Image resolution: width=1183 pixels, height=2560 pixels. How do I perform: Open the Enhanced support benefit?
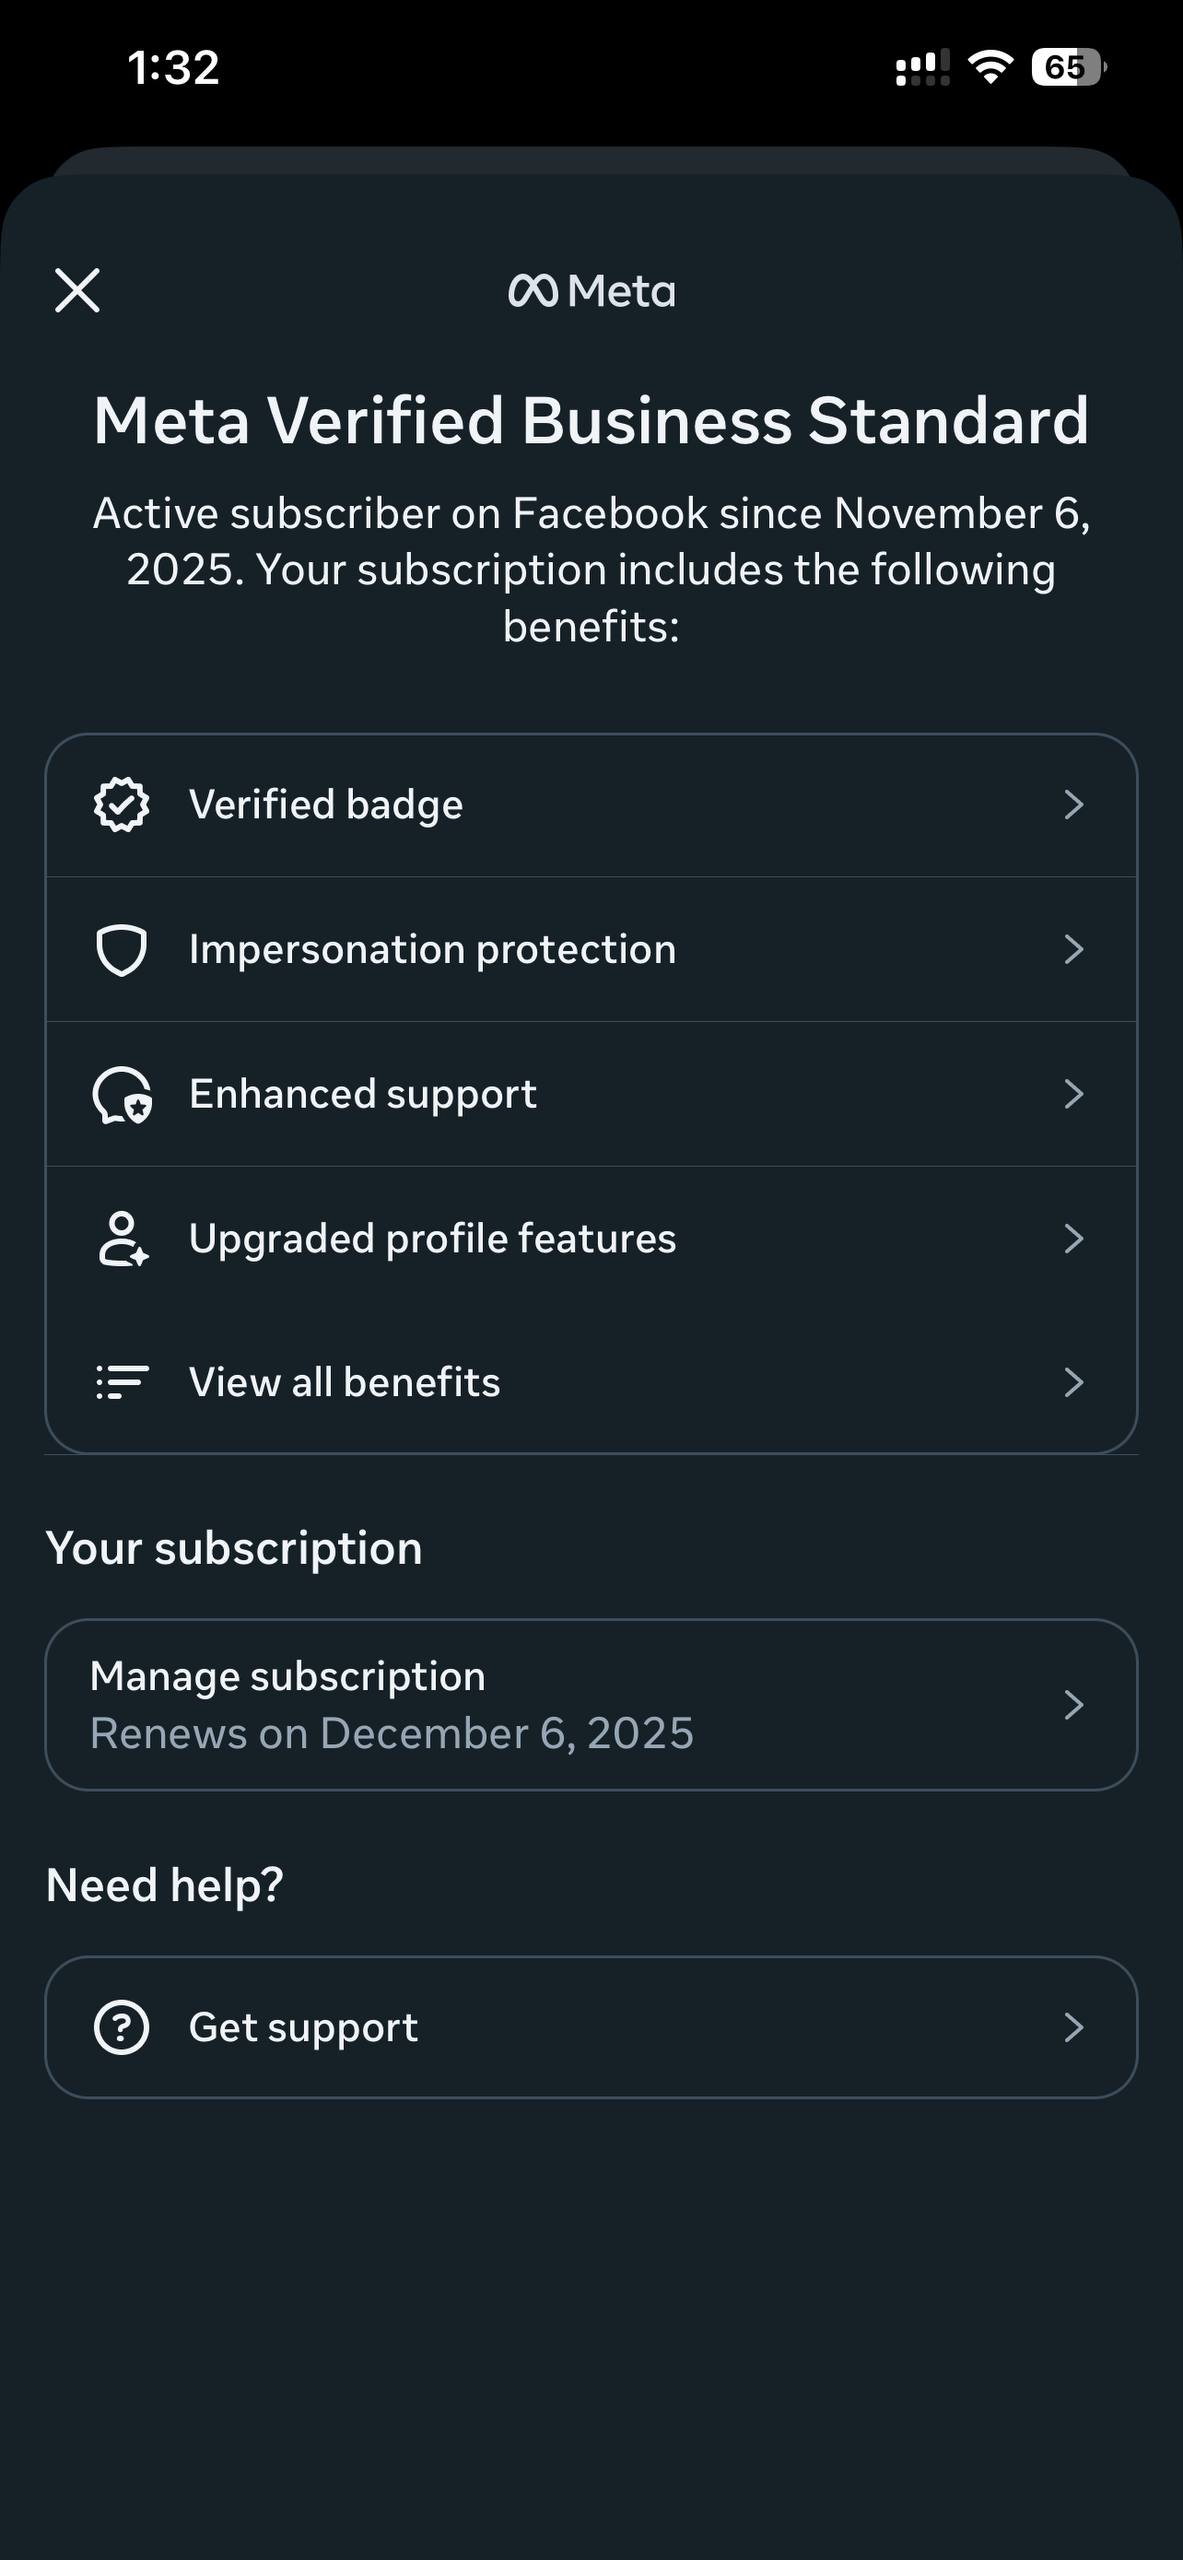(x=362, y=1094)
